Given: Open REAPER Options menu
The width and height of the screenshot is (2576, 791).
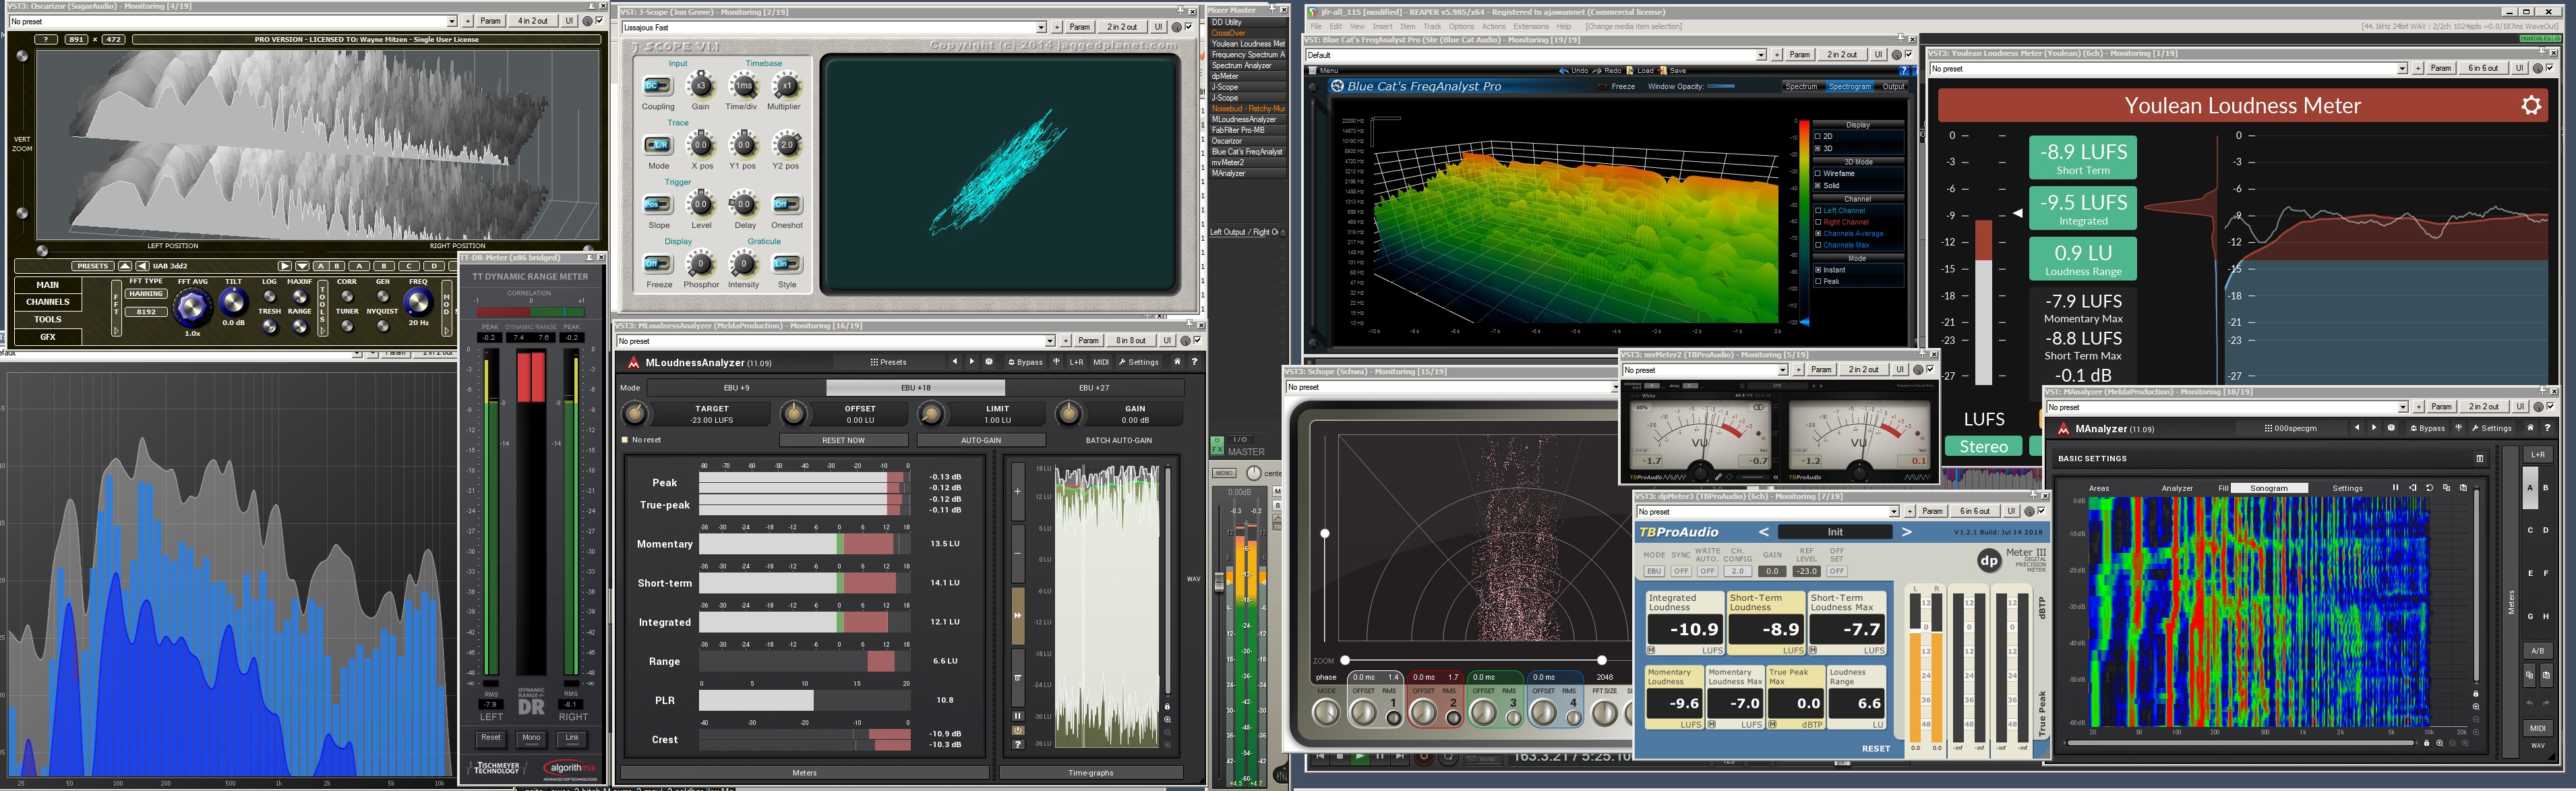Looking at the screenshot, I should pos(1461,27).
